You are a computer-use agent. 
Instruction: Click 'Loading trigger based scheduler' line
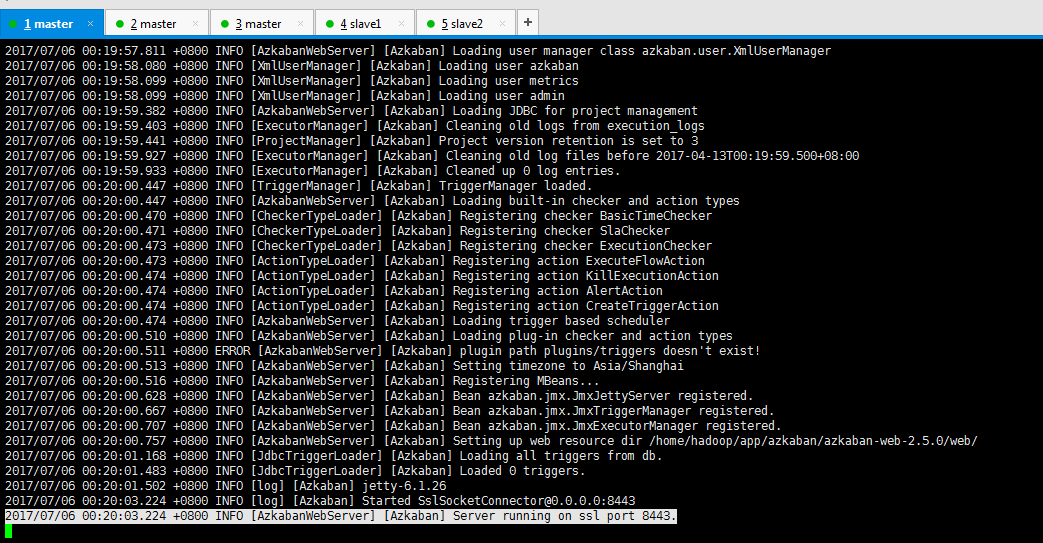[561, 320]
